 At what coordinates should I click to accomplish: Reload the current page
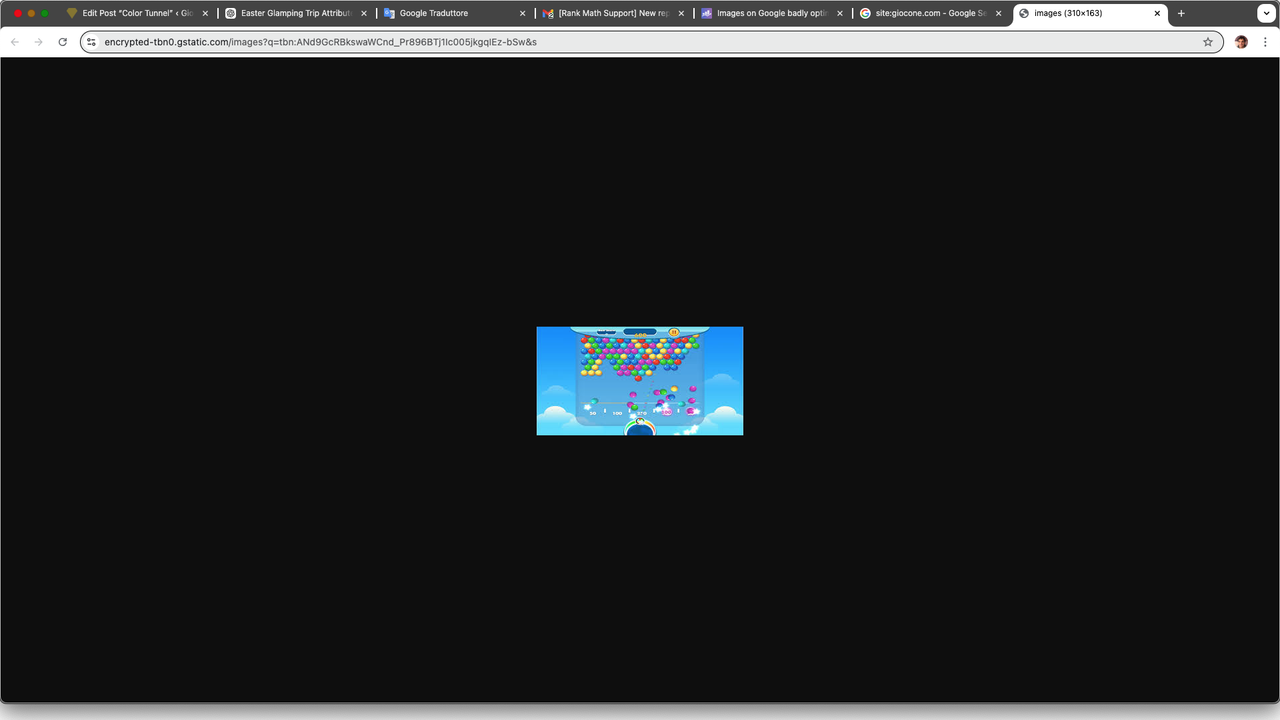pyautogui.click(x=63, y=42)
